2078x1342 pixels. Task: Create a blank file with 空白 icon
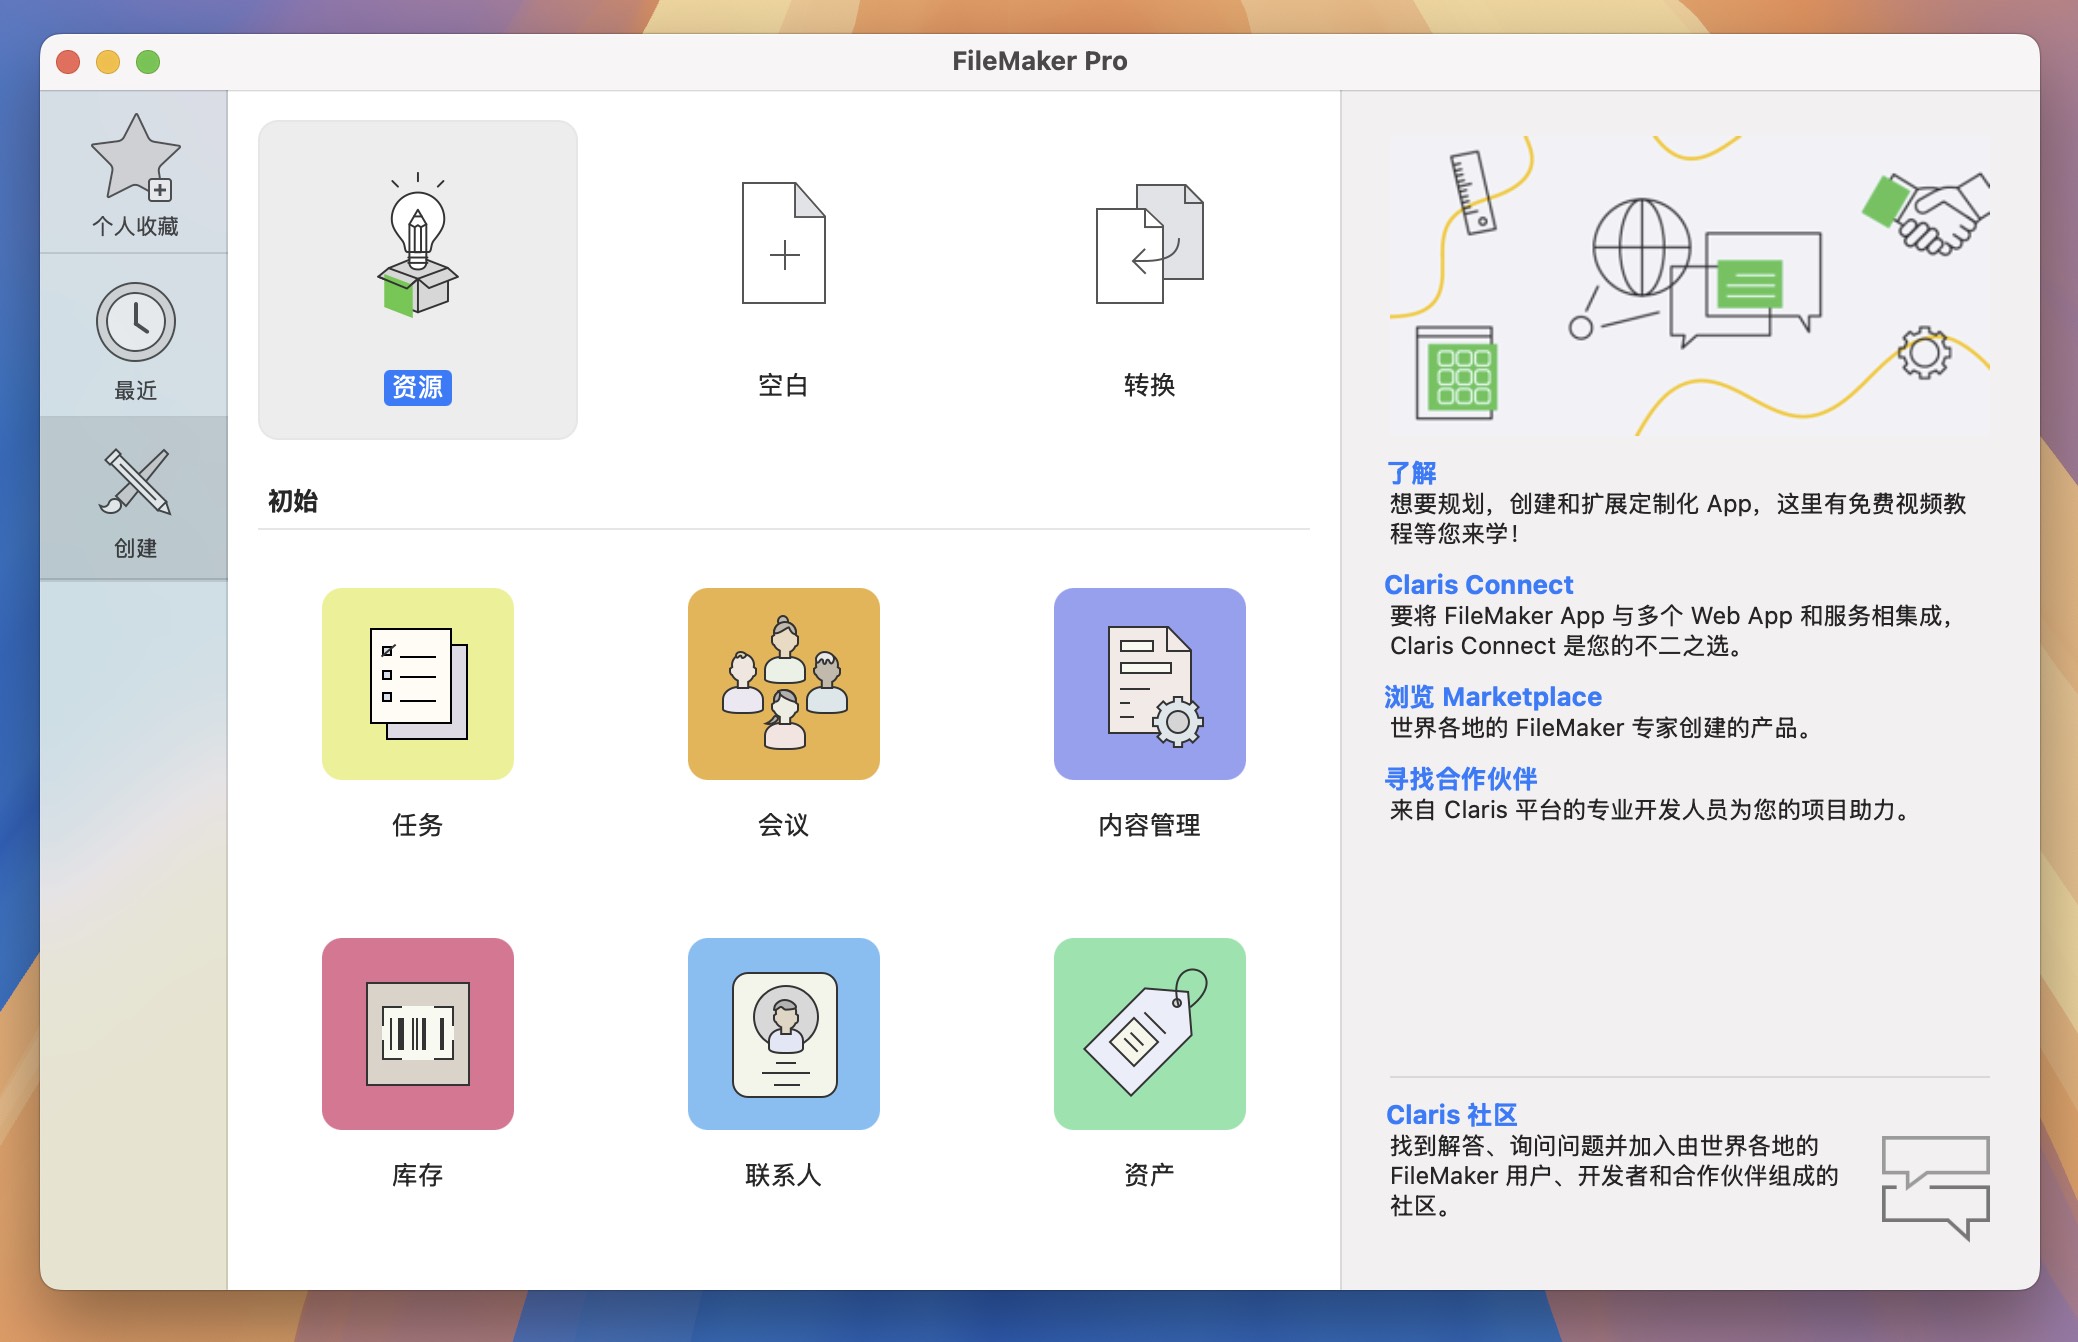pyautogui.click(x=784, y=243)
